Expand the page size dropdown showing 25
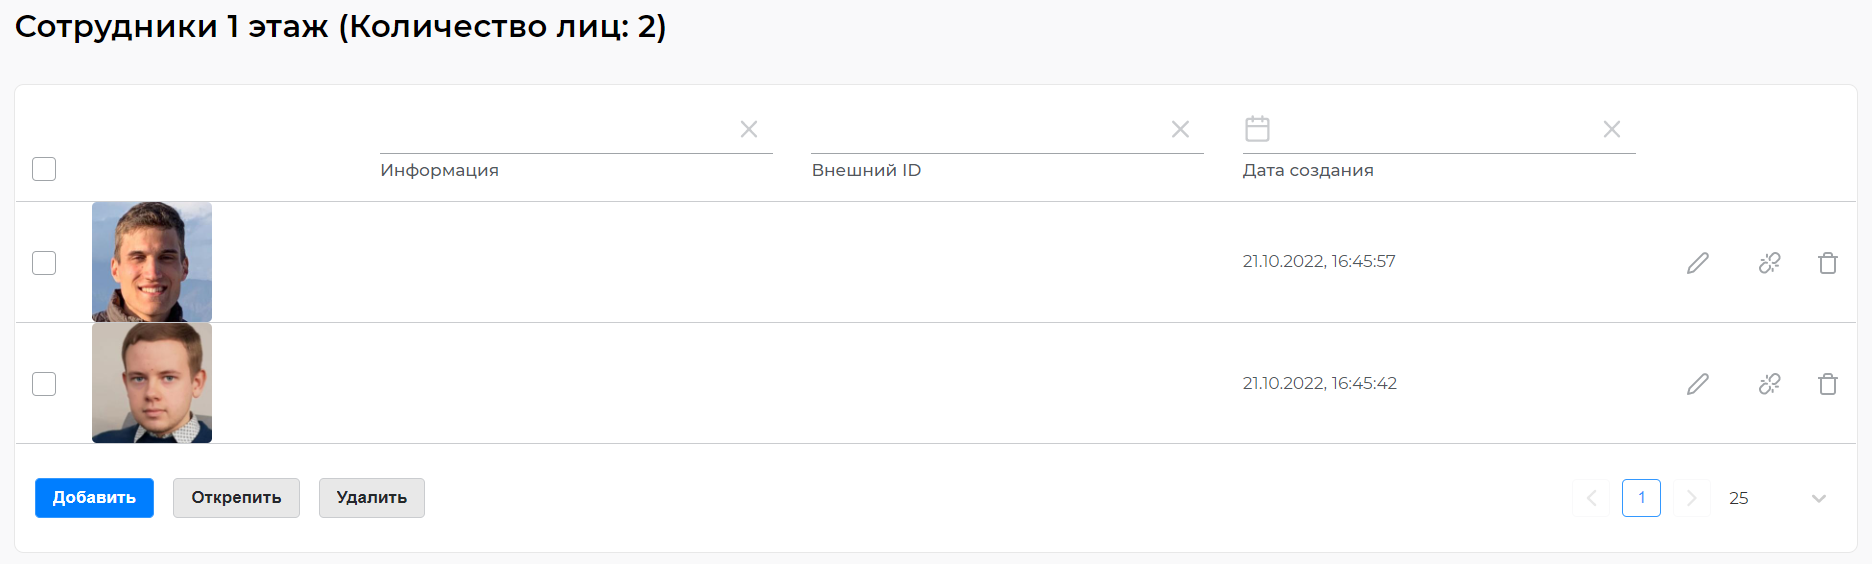This screenshot has width=1872, height=564. [1817, 498]
